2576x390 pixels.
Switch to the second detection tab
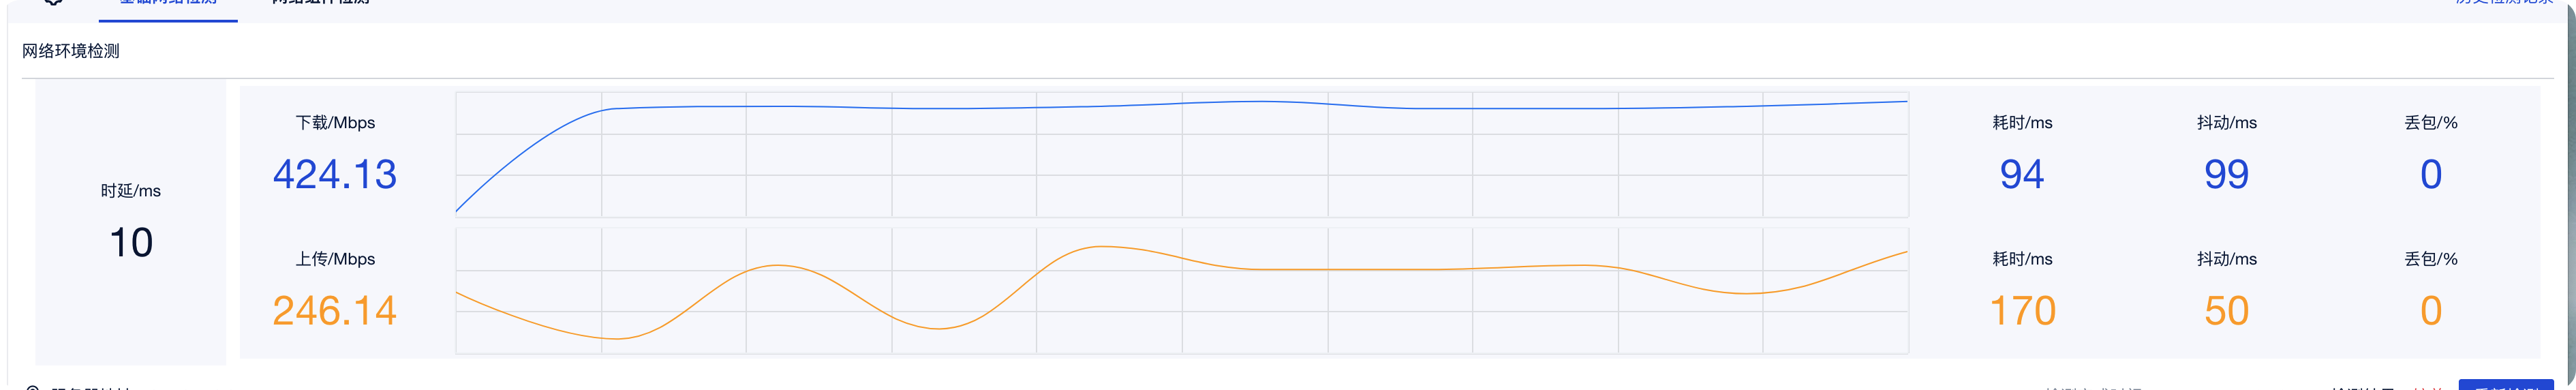click(321, 4)
